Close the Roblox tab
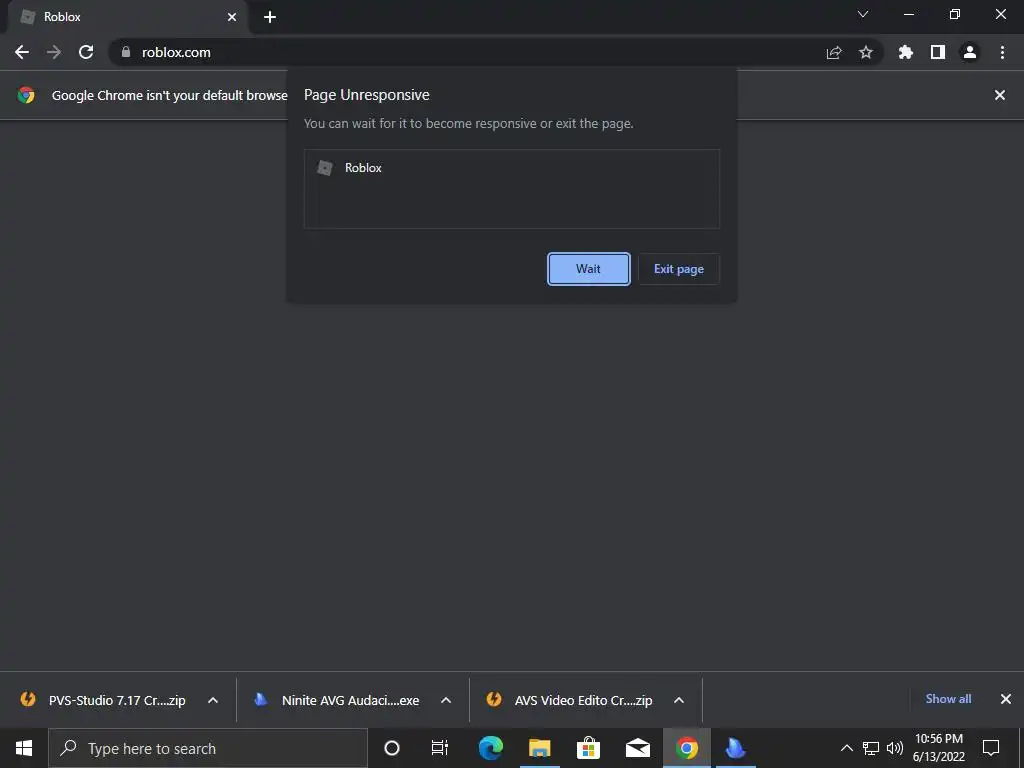This screenshot has height=768, width=1024. 232,17
